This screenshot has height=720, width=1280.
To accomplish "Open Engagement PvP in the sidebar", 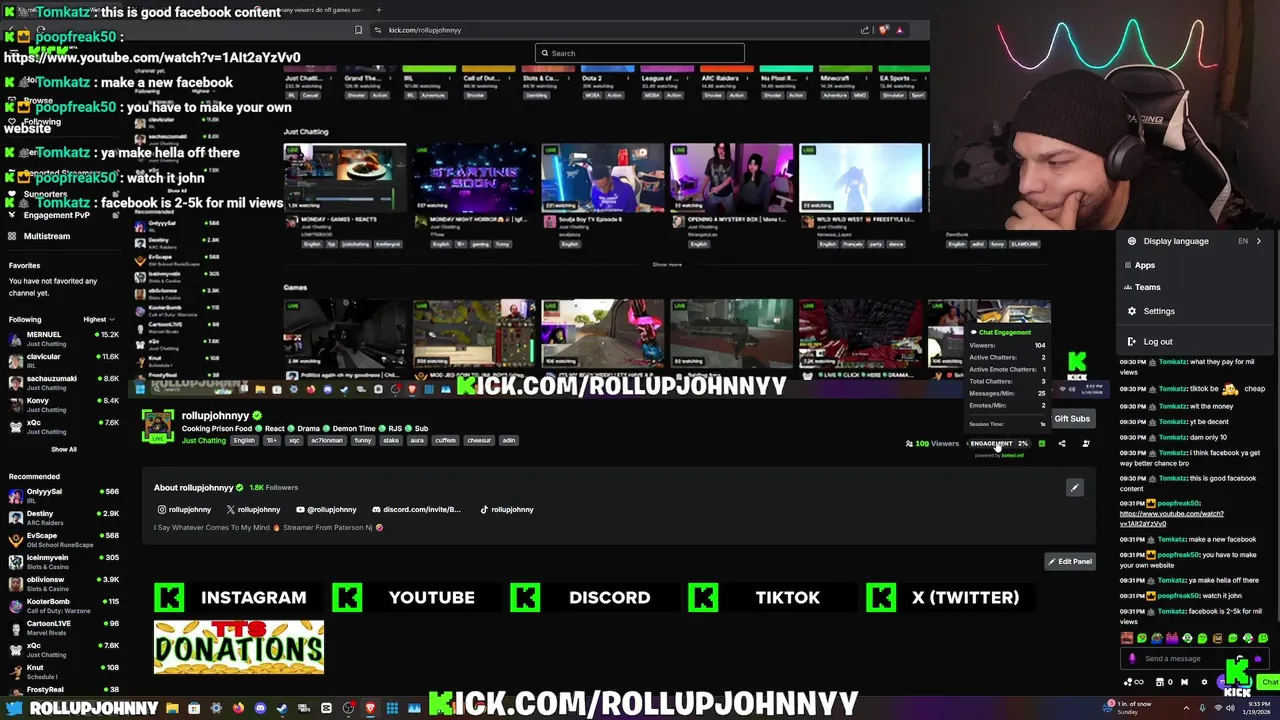I will 56,215.
